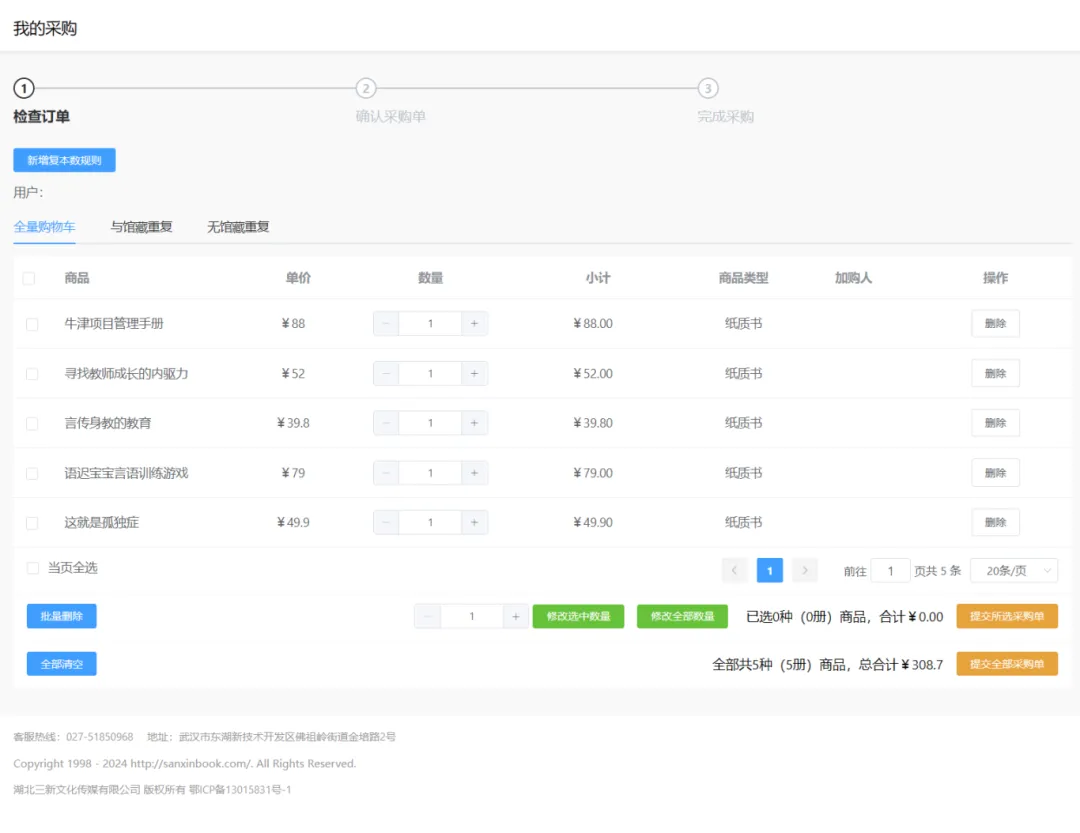The image size is (1080, 833).
Task: Decrease quantity for 牛津项目管理手册
Action: pos(386,323)
